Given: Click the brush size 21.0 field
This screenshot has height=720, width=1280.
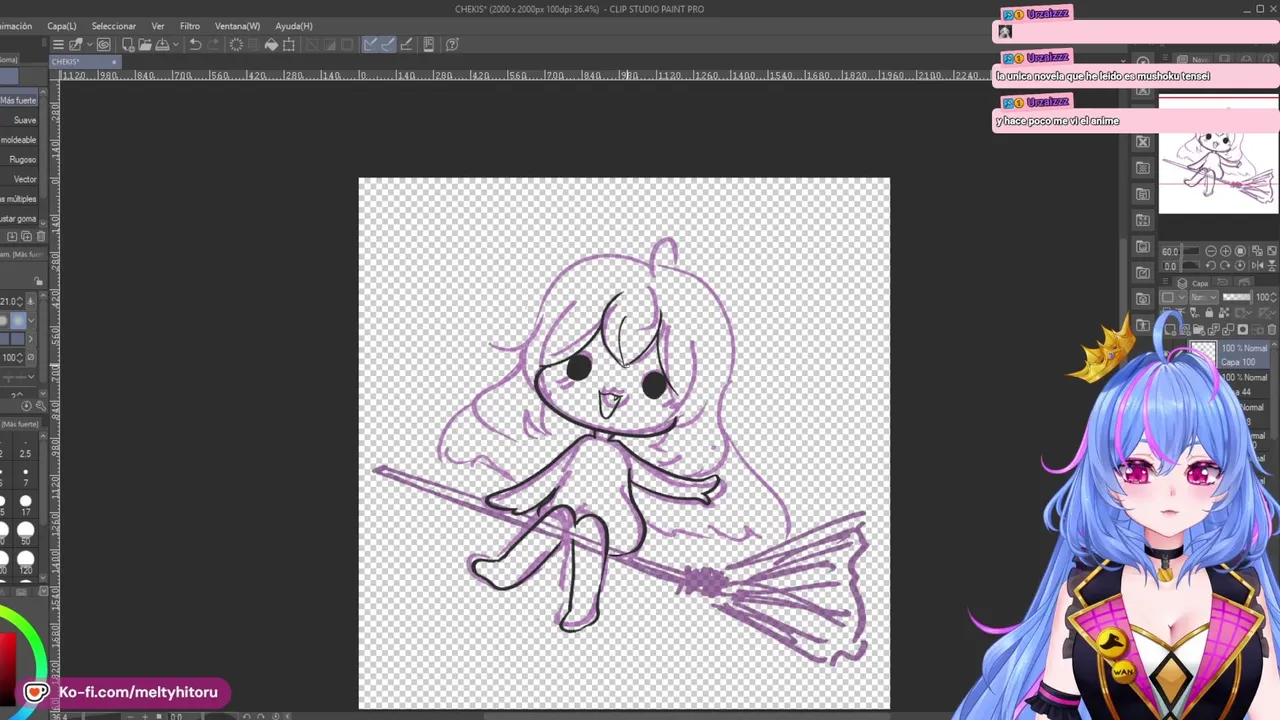Looking at the screenshot, I should pyautogui.click(x=12, y=301).
